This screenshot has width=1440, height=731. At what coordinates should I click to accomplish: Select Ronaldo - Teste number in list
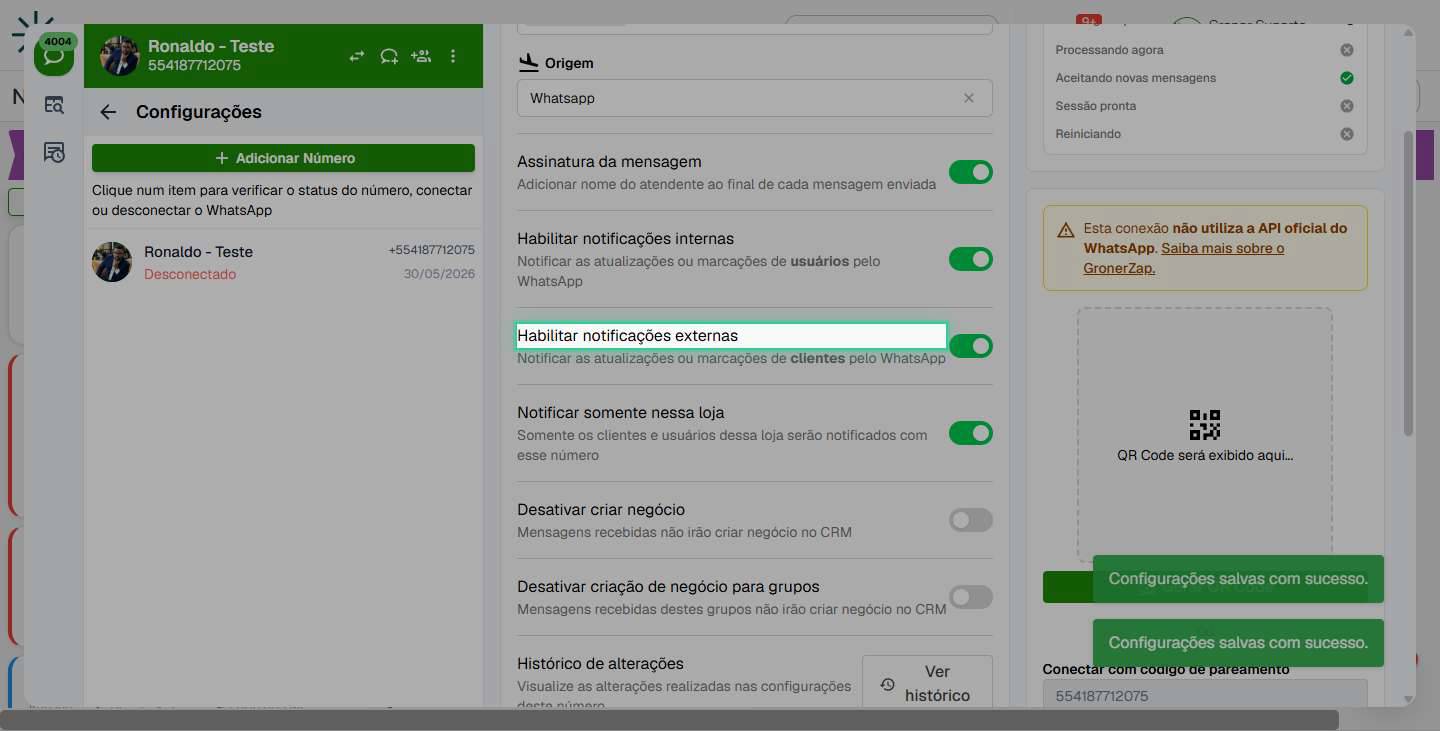point(283,262)
